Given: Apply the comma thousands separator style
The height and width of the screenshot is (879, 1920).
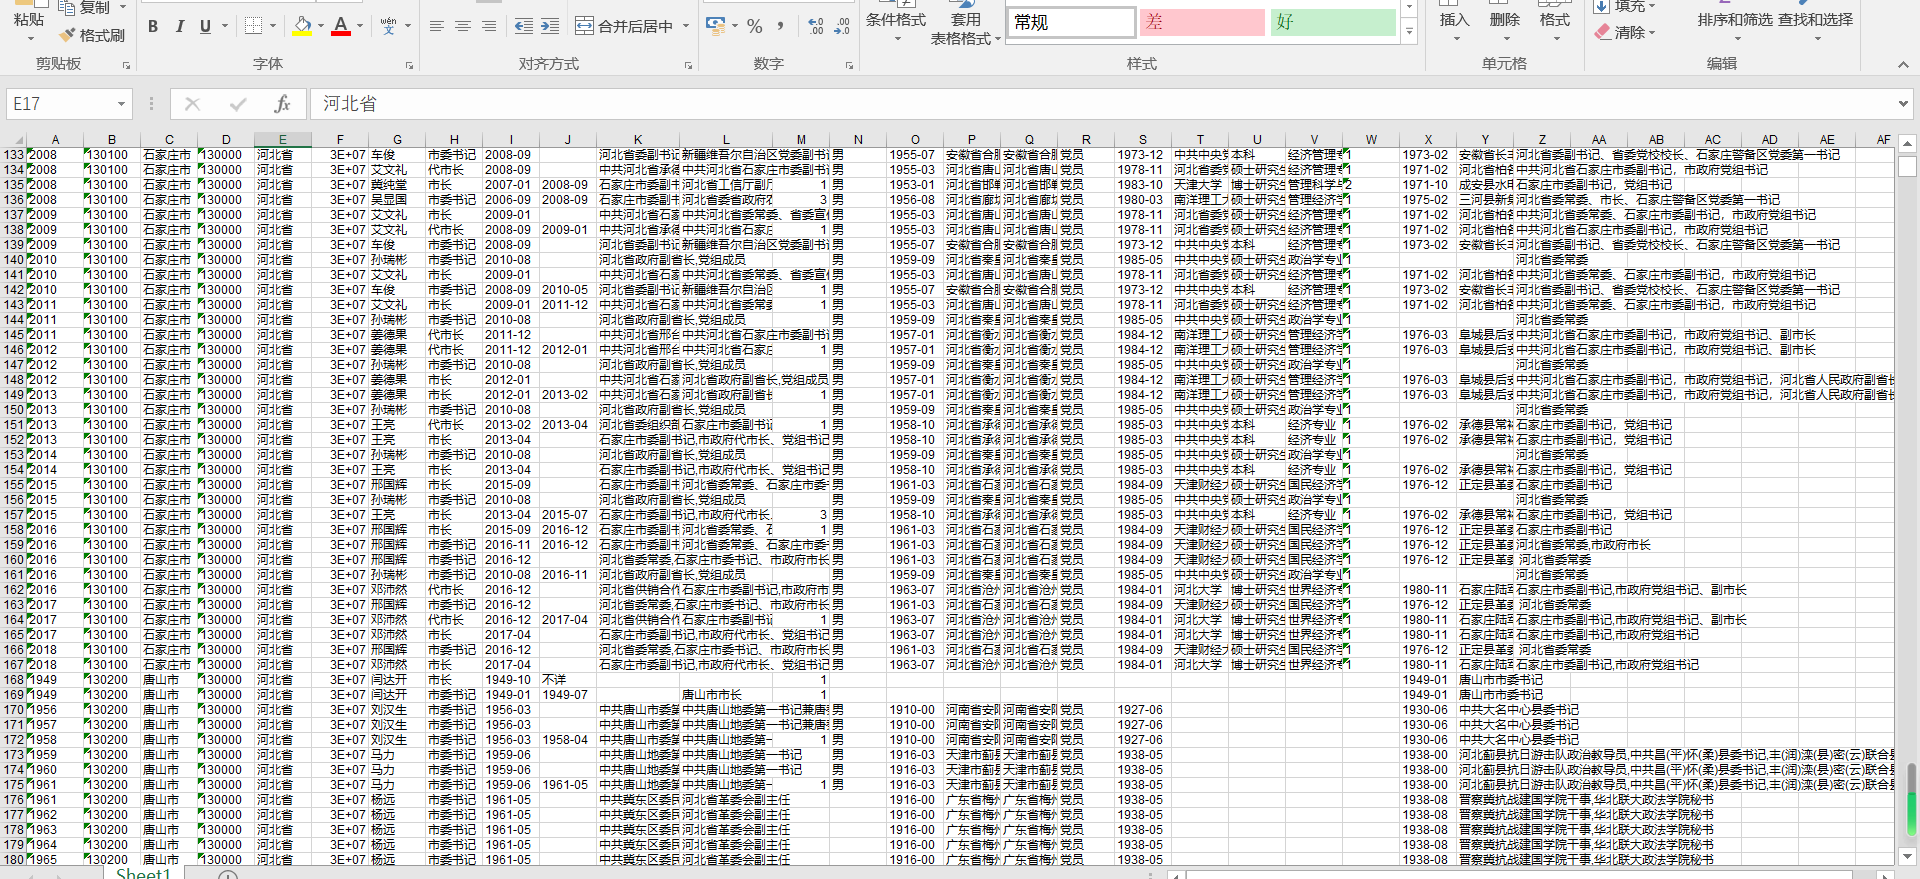Looking at the screenshot, I should (781, 27).
